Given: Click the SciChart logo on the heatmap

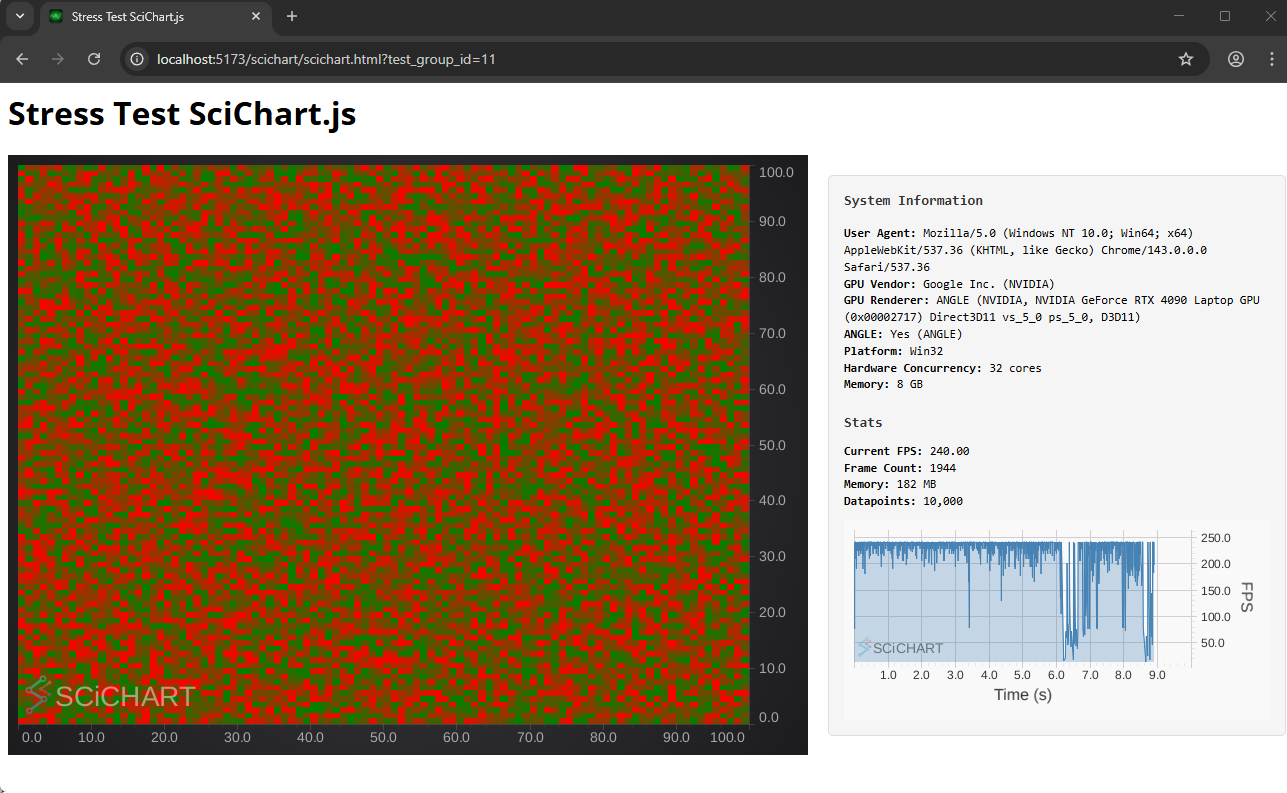Looking at the screenshot, I should 110,695.
